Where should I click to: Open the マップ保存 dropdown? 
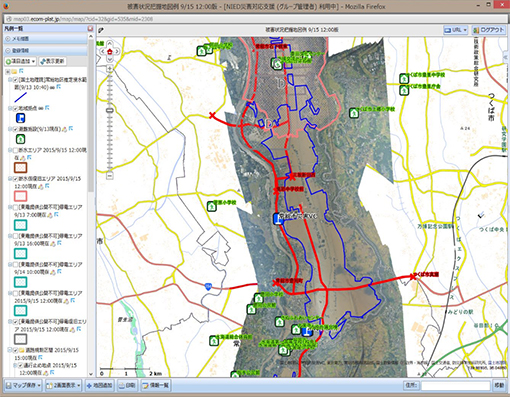[23, 386]
